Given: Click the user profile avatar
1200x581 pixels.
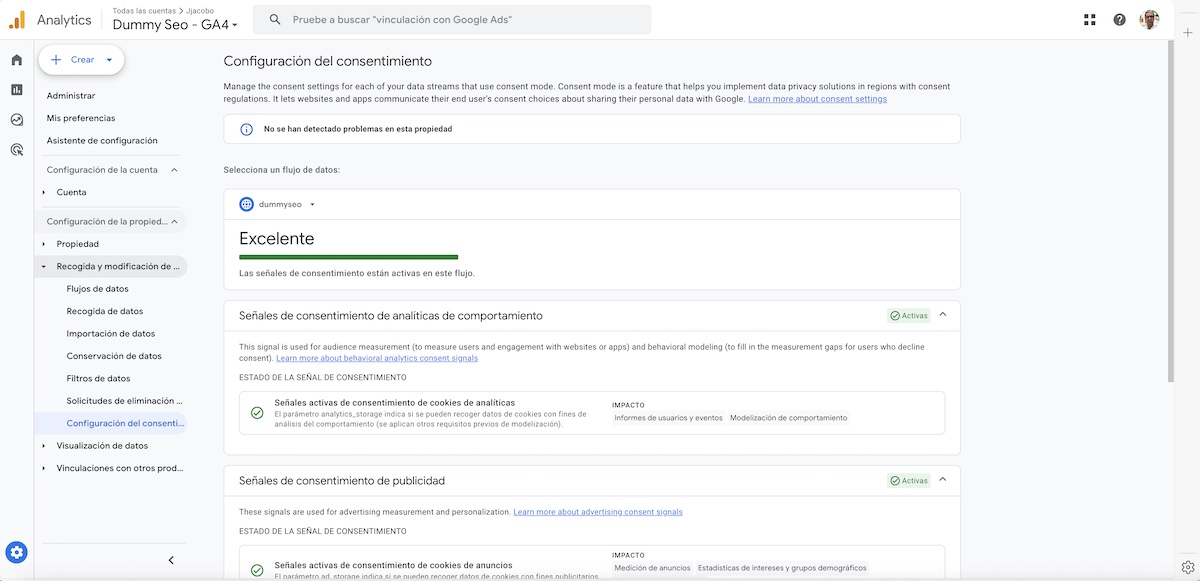Looking at the screenshot, I should (1149, 20).
